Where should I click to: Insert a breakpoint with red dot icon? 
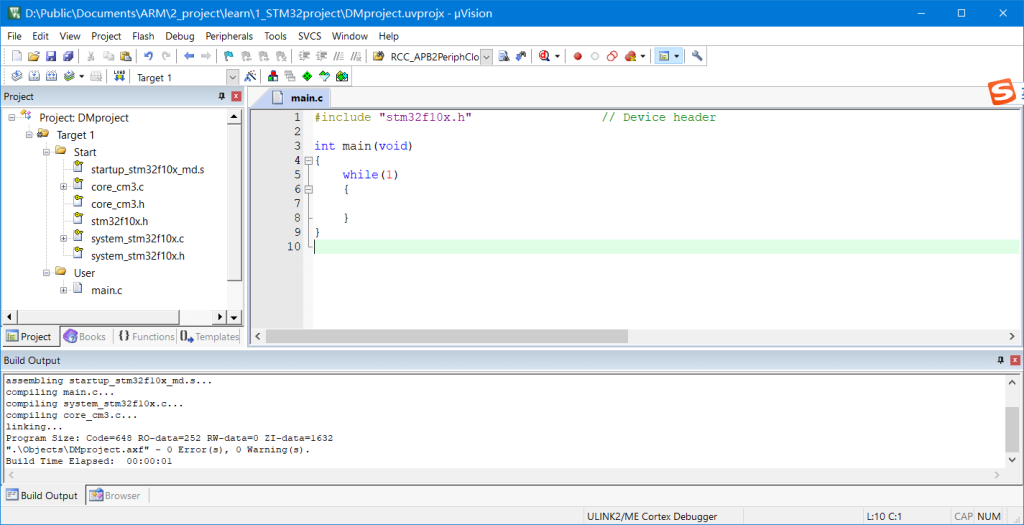tap(577, 56)
